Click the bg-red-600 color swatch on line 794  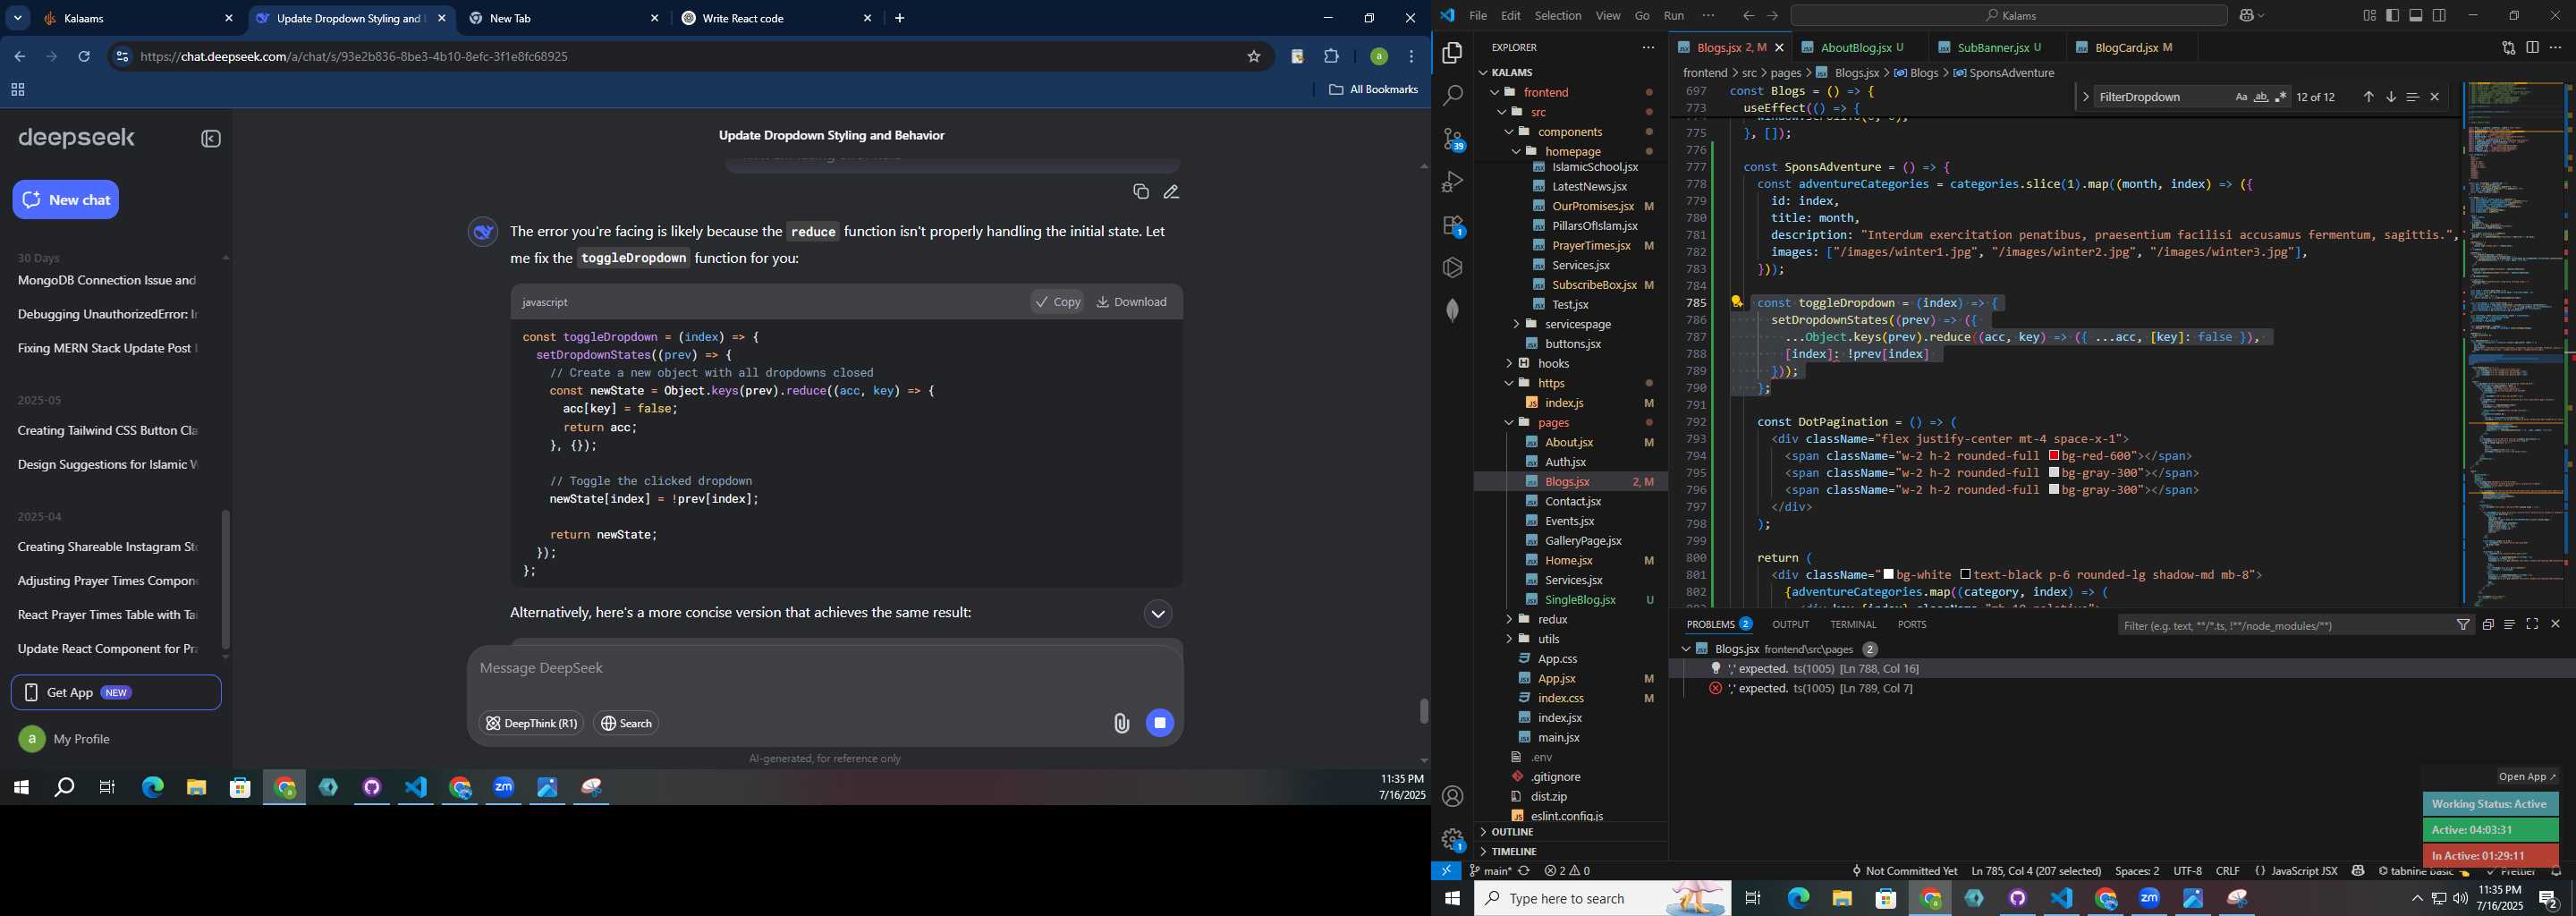(2055, 456)
